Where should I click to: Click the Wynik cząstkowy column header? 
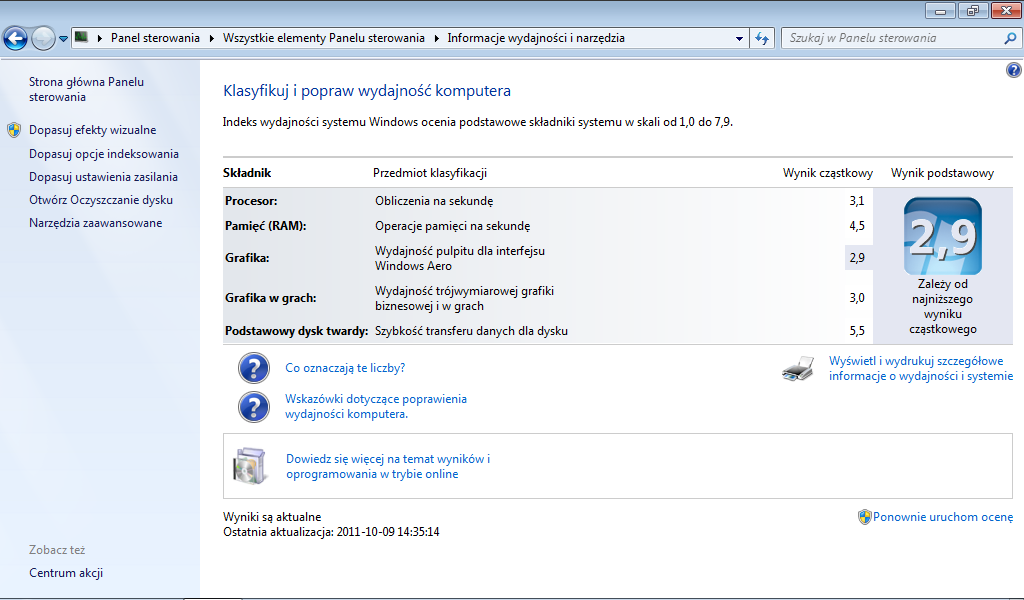[x=828, y=173]
